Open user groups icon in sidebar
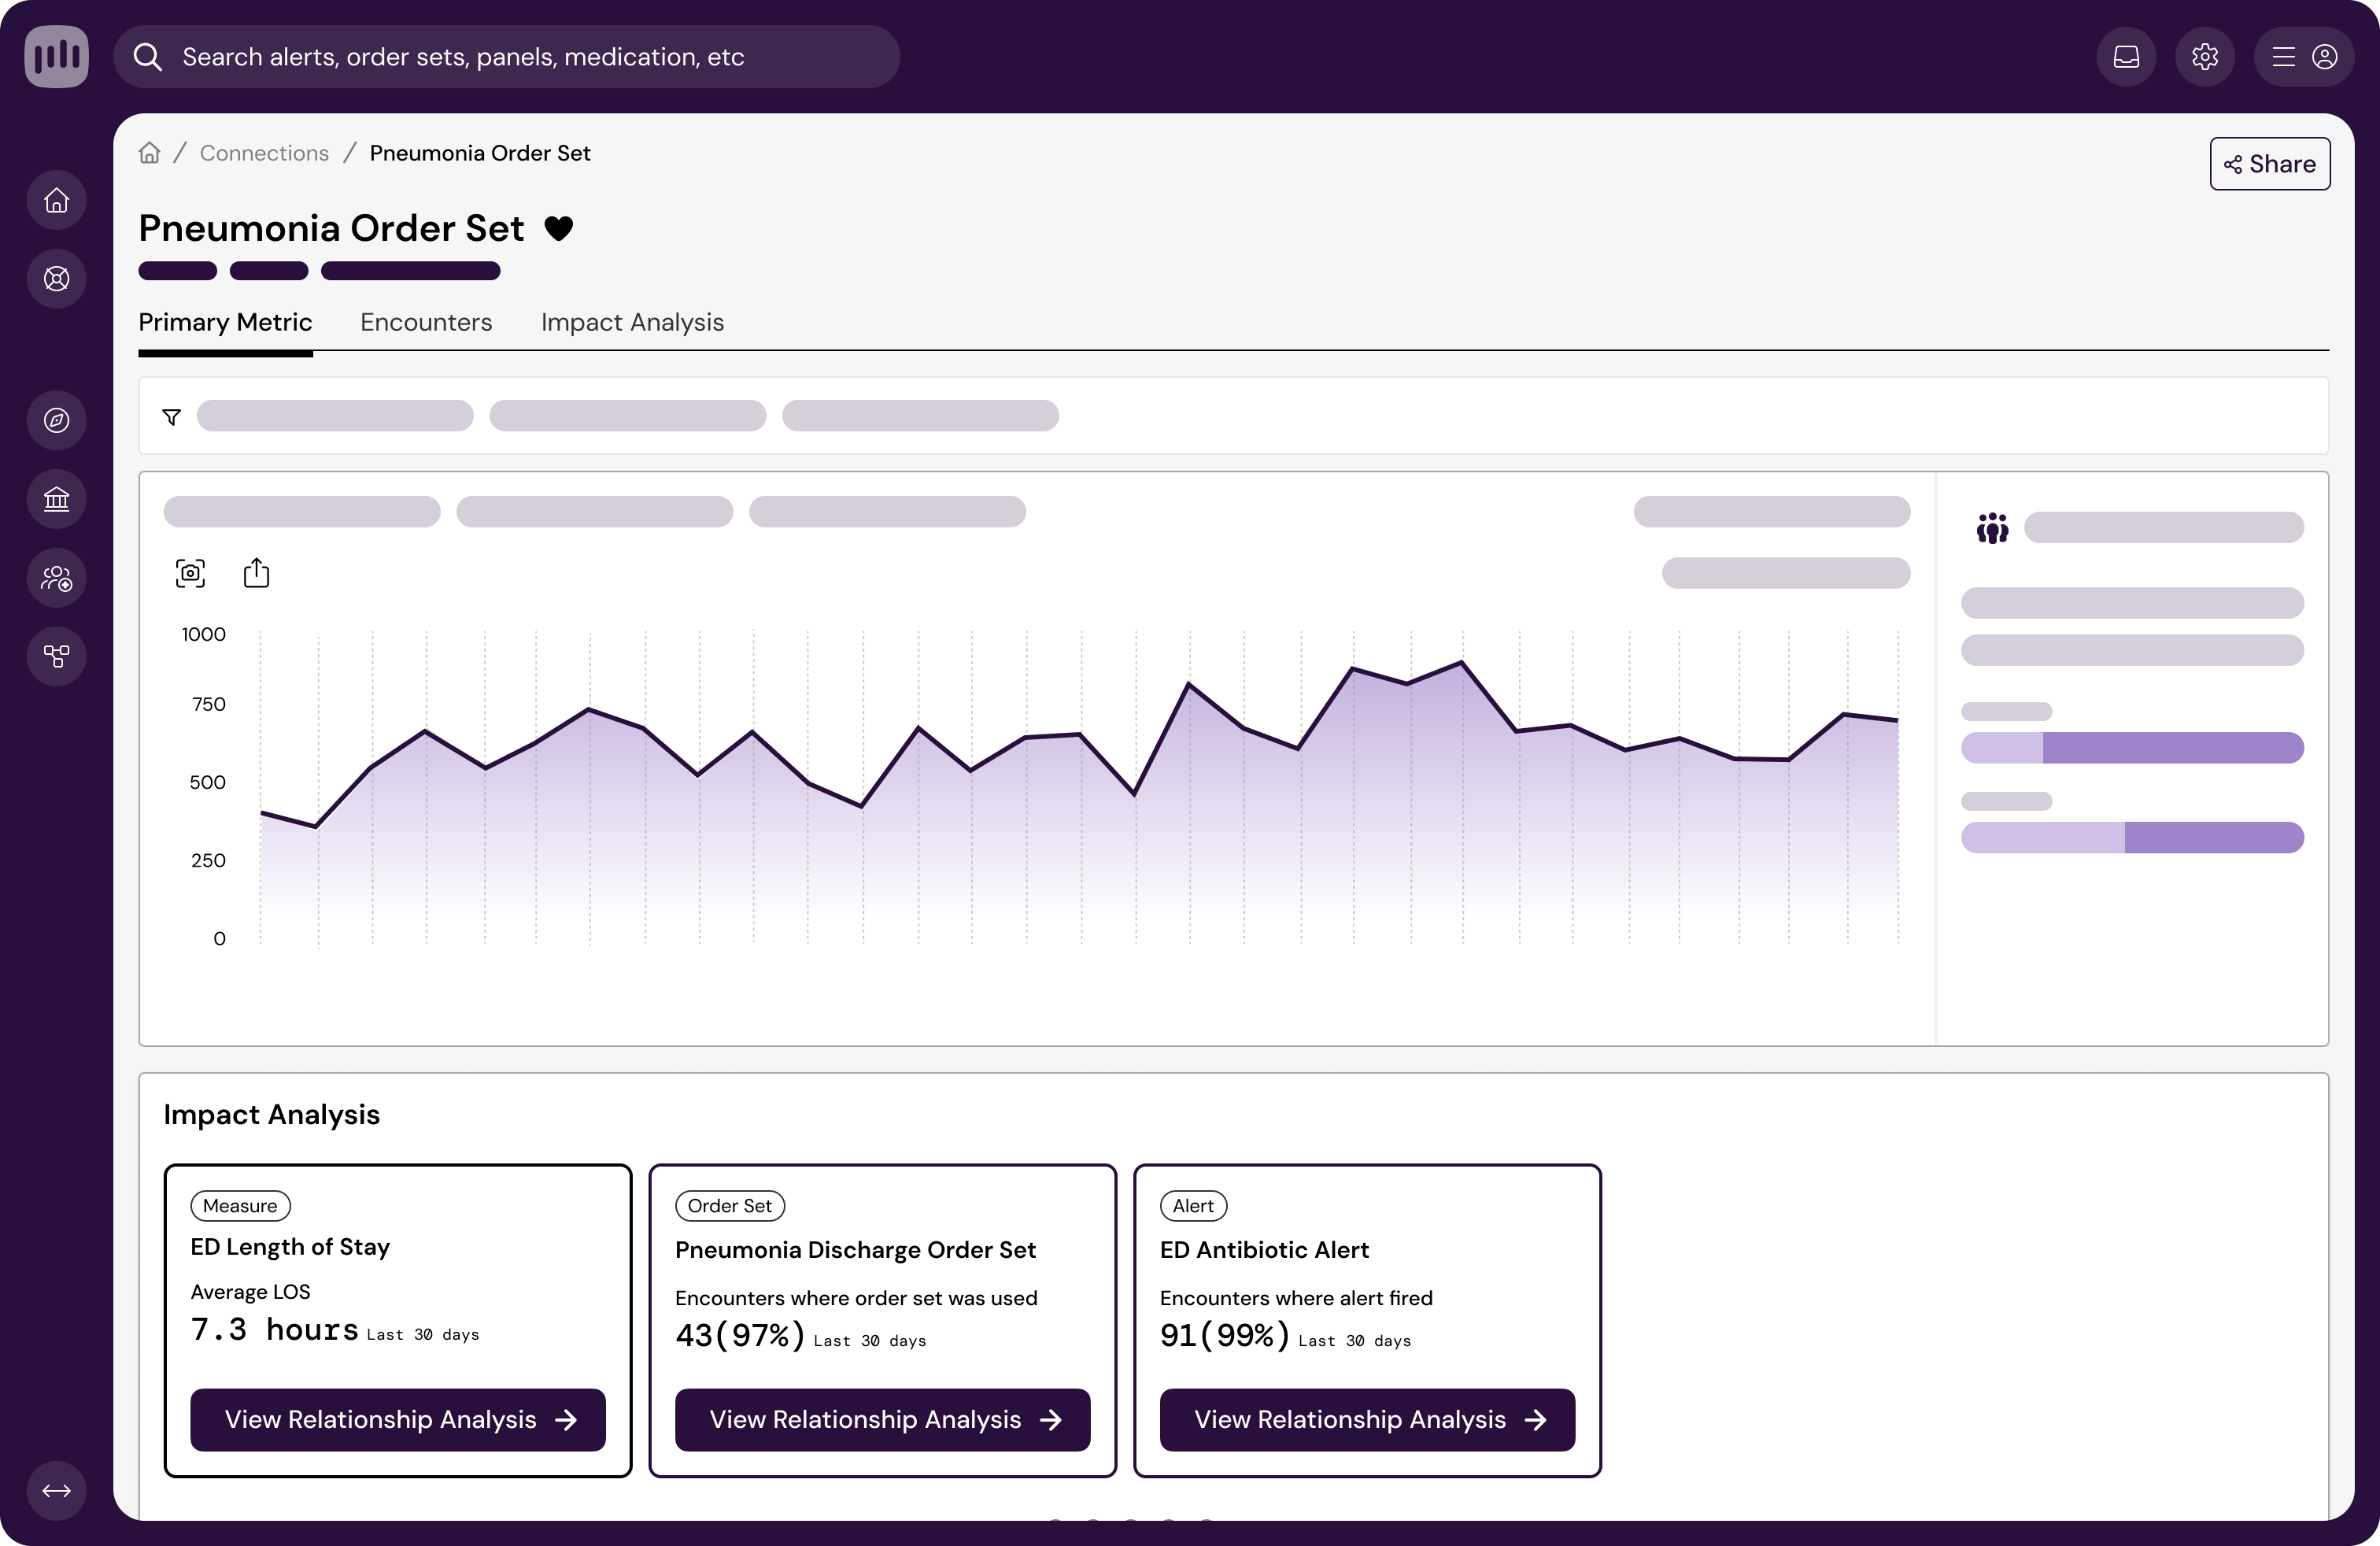Screen dimensions: 2380x1546 tap(57, 578)
